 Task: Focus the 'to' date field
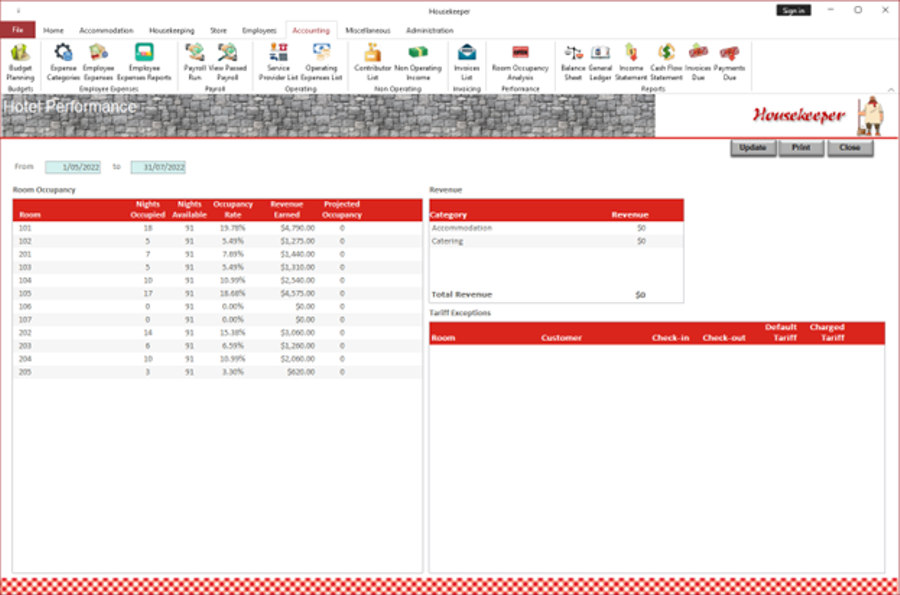[158, 167]
